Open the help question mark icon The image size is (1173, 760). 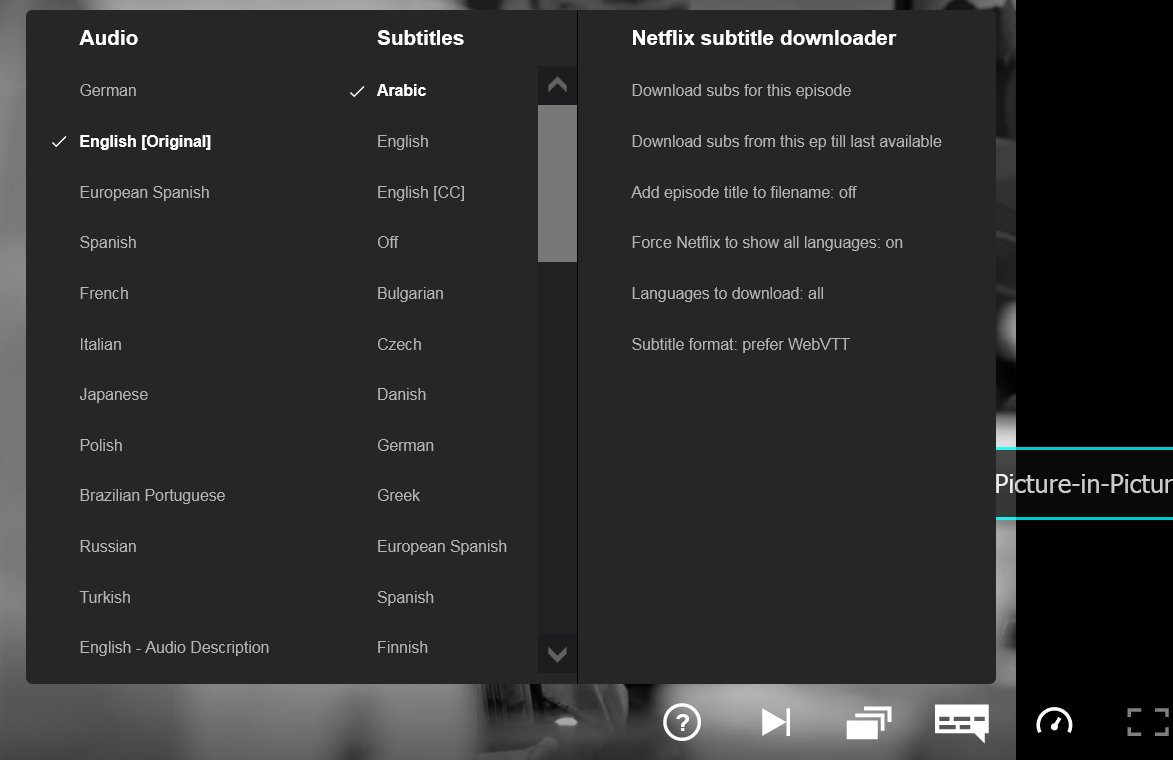click(x=682, y=722)
